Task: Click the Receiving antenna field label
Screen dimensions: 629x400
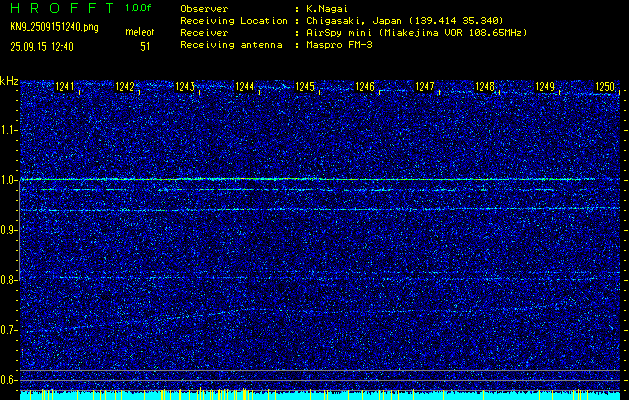Action: 231,45
